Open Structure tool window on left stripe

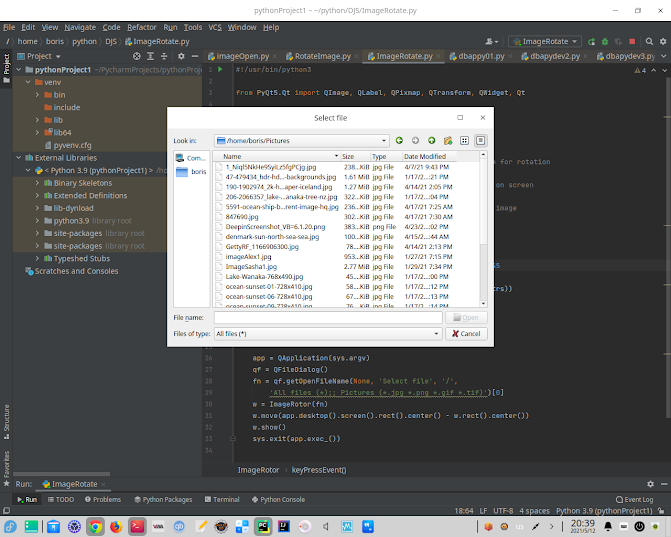click(x=6, y=421)
